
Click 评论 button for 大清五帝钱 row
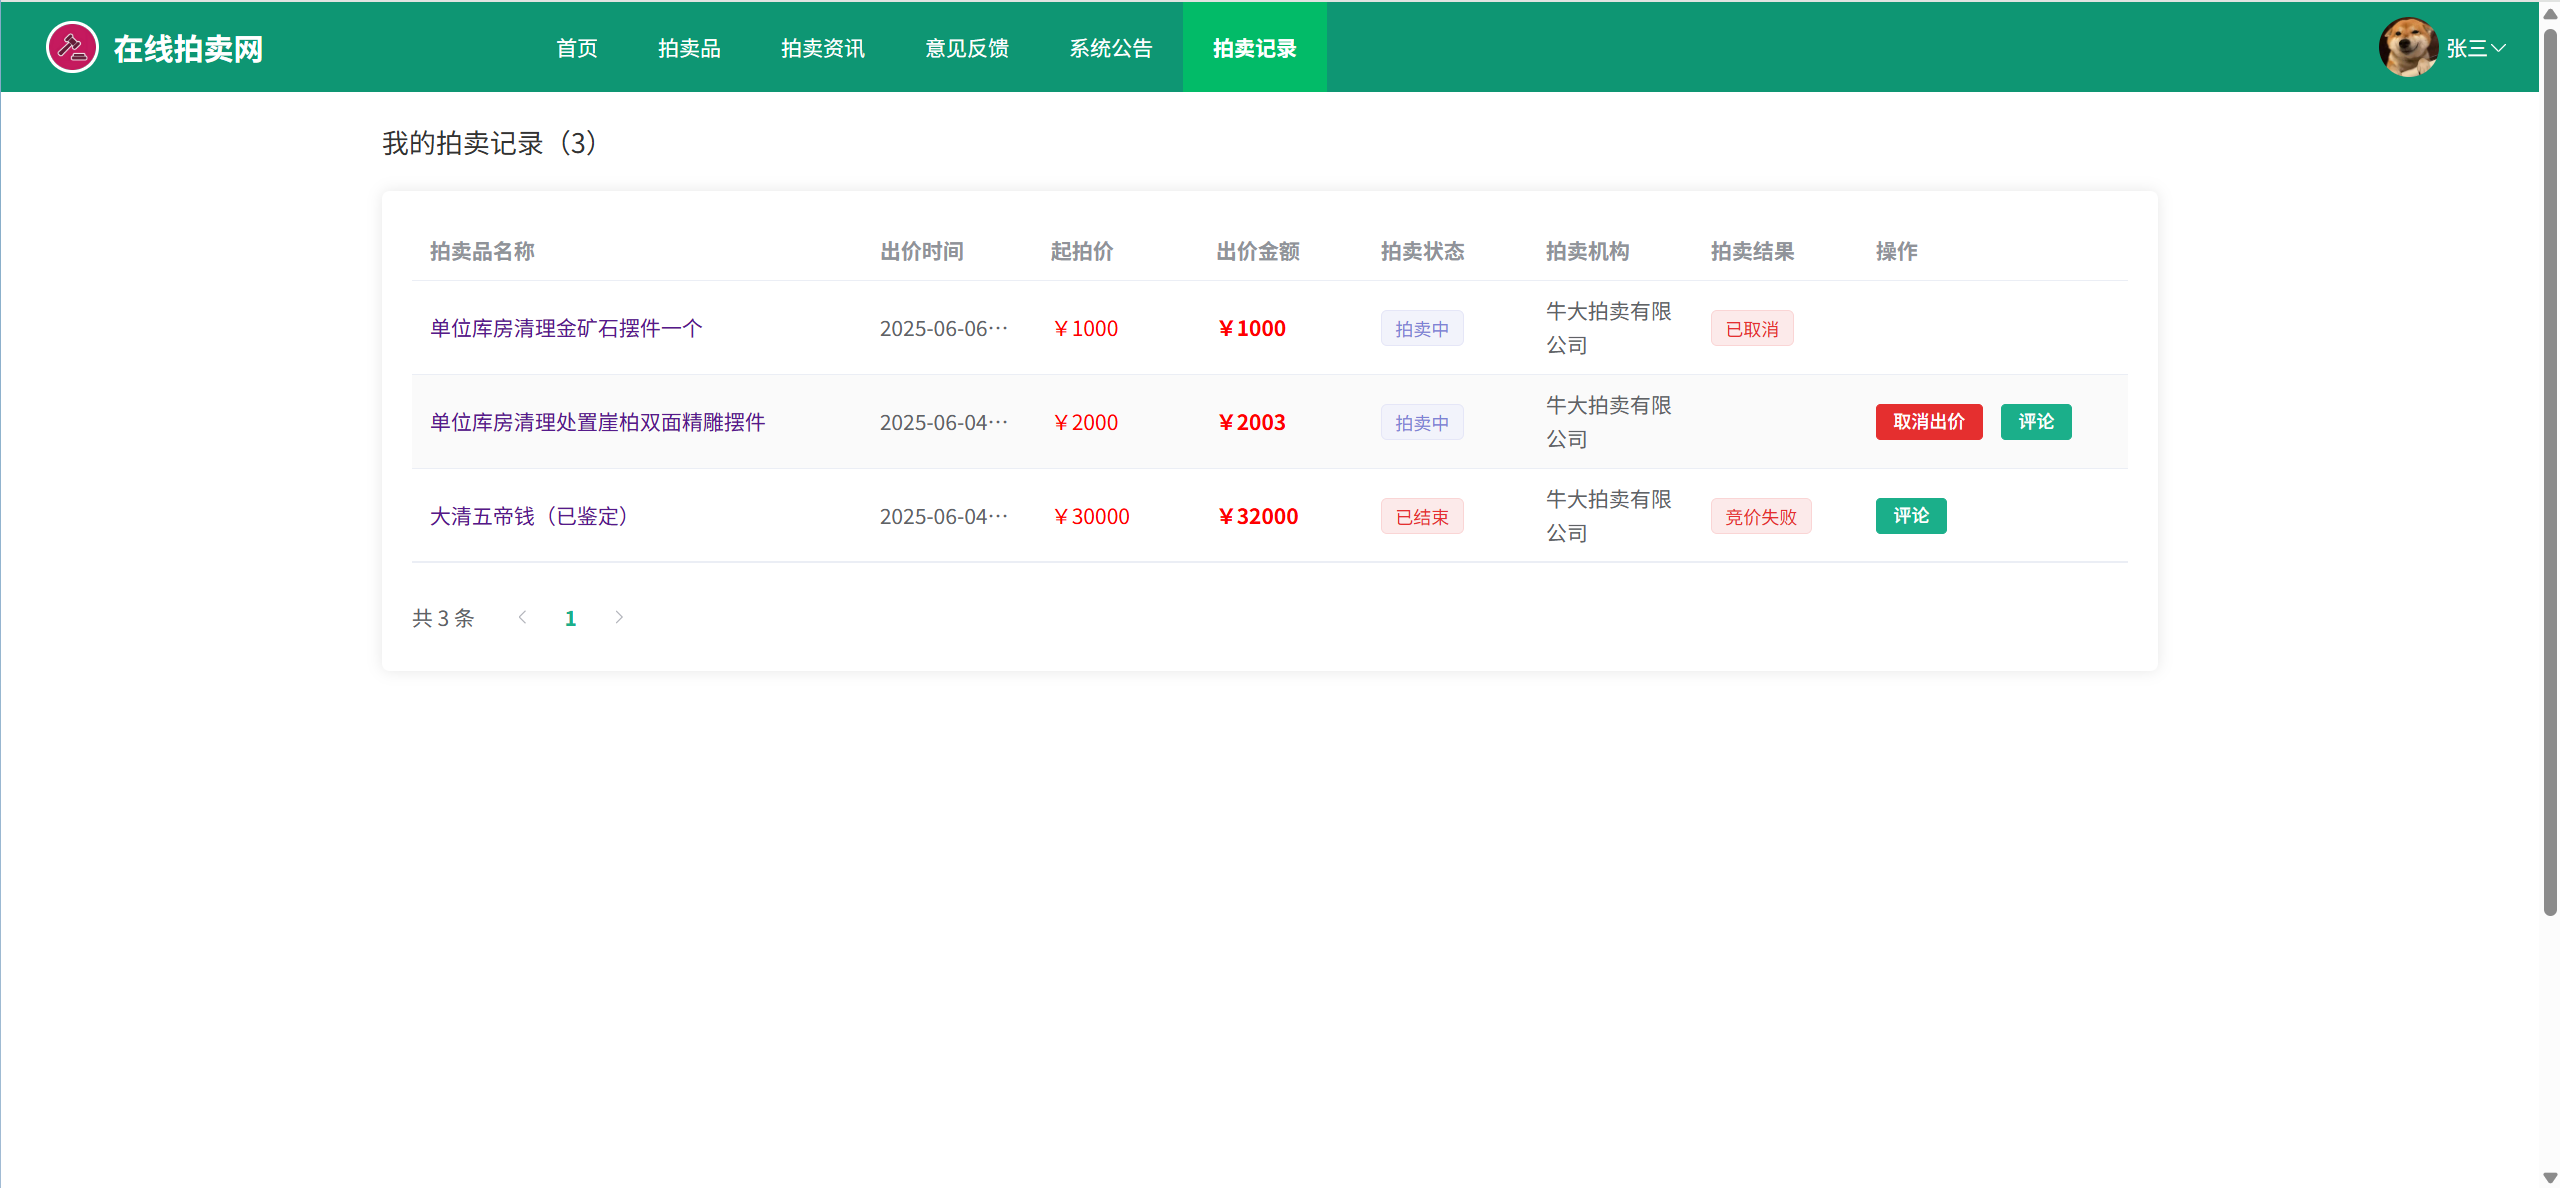1910,516
